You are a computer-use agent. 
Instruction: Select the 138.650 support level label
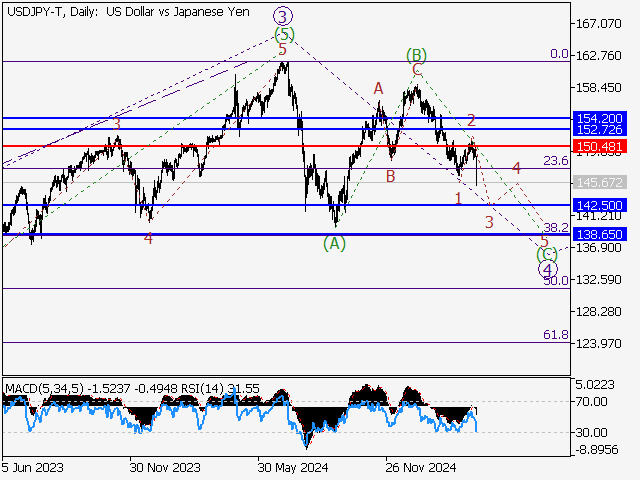(x=600, y=234)
